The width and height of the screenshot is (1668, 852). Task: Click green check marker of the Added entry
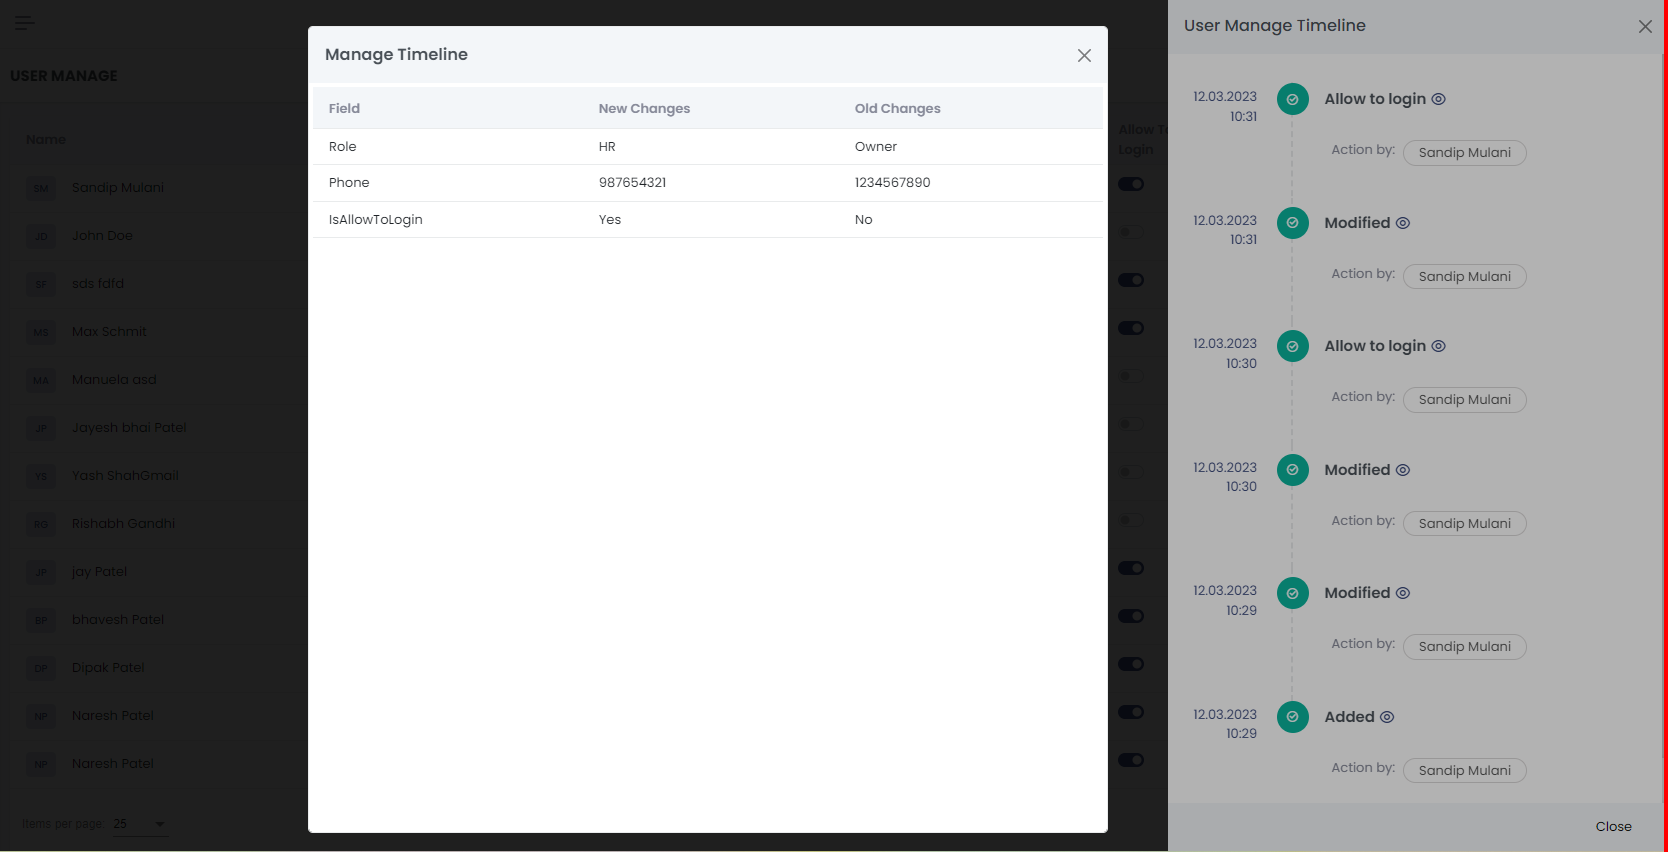(x=1292, y=717)
